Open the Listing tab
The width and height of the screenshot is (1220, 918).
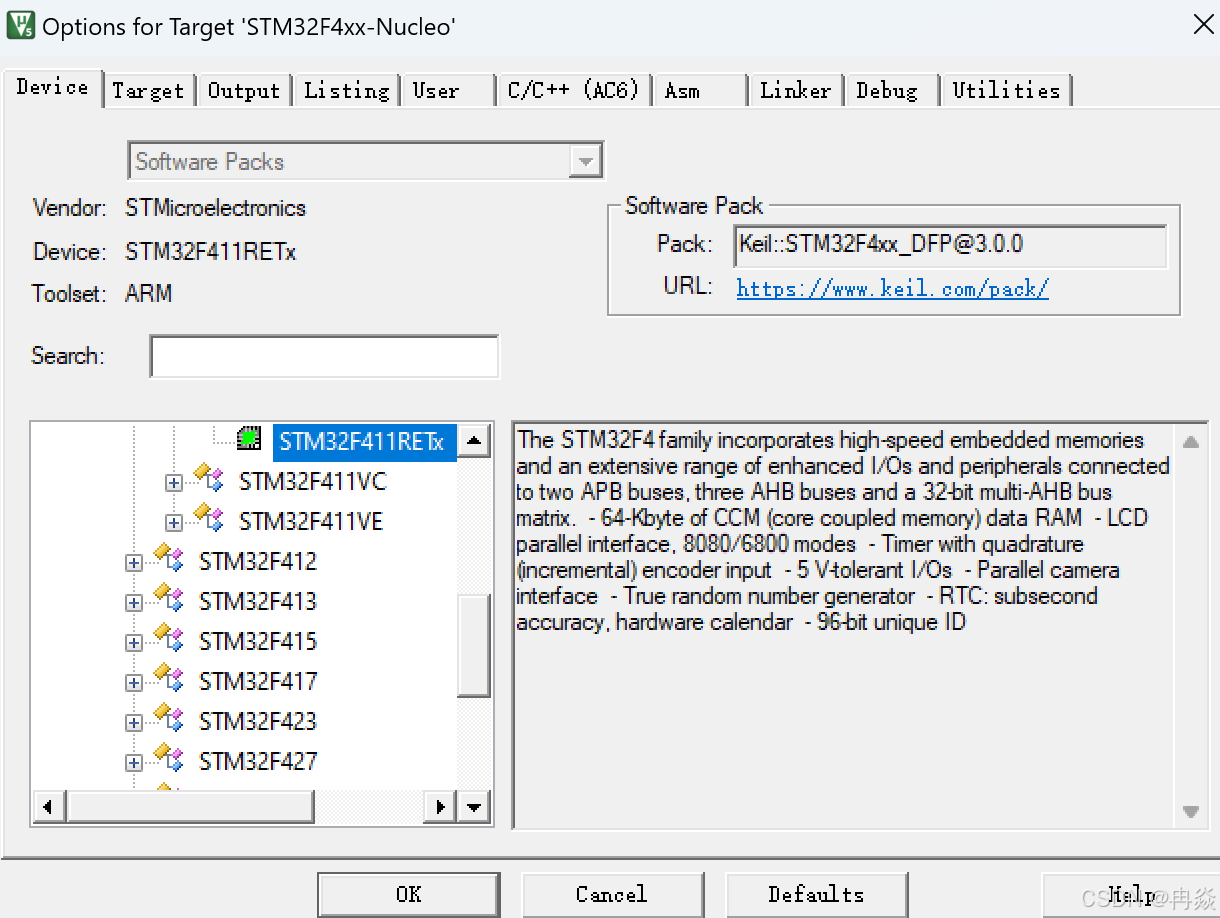[x=346, y=90]
